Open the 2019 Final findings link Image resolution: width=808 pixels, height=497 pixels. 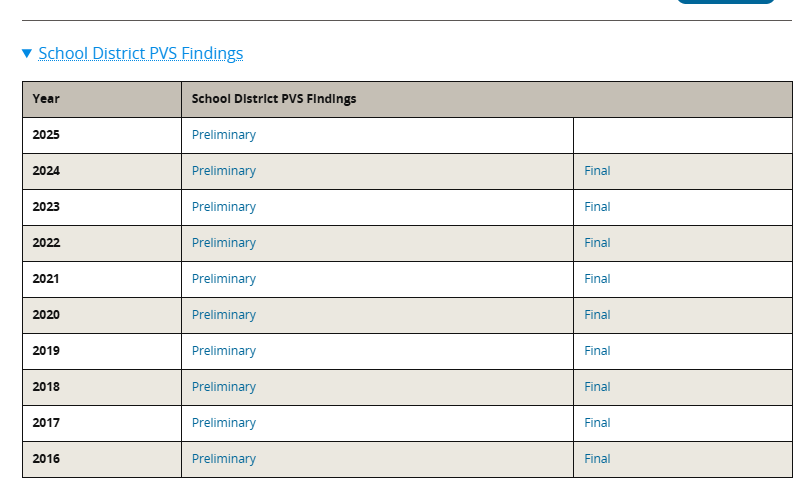[x=597, y=351]
